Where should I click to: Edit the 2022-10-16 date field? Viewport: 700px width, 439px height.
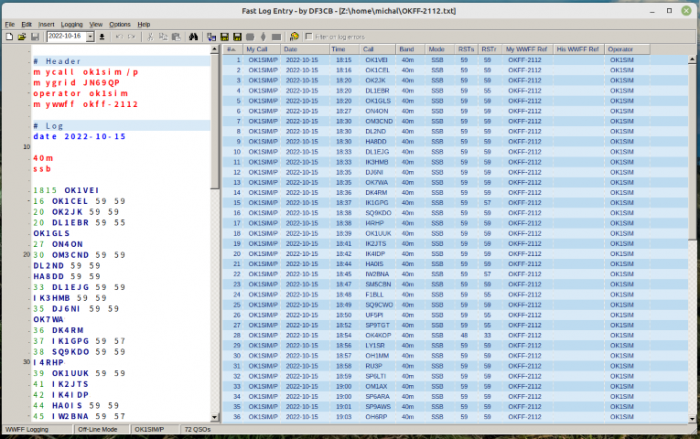point(67,37)
